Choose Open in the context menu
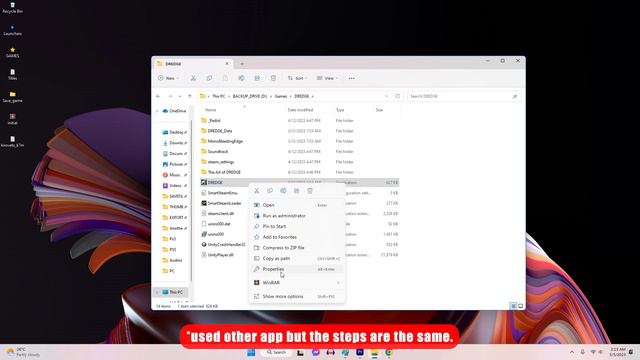The height and width of the screenshot is (360, 640). click(297, 205)
